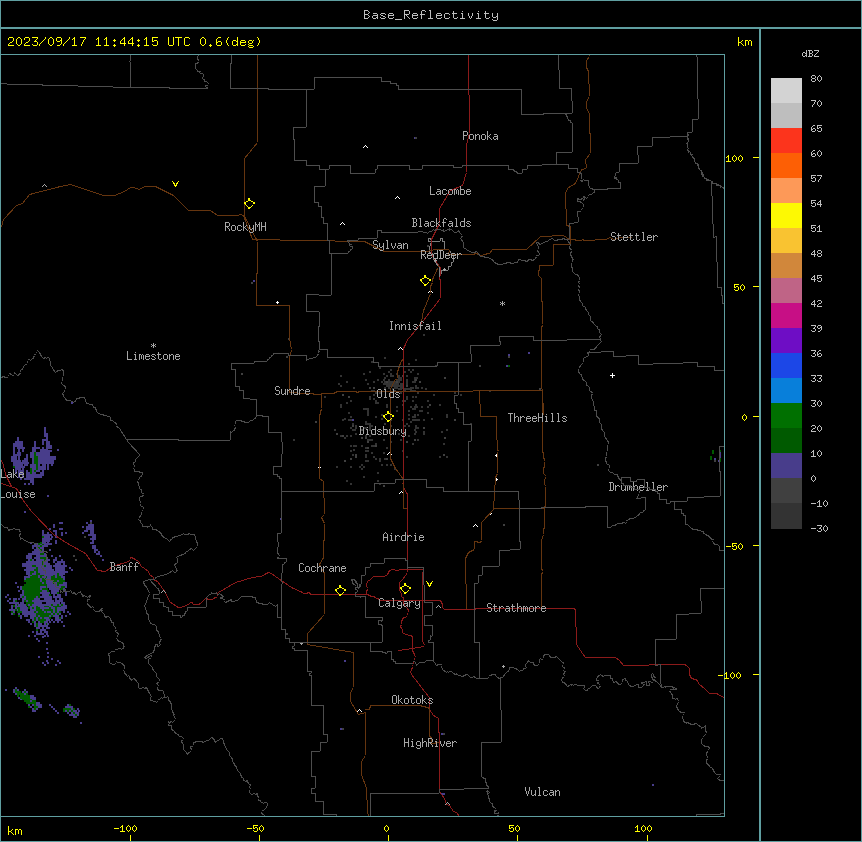Click the Innisfail city label
This screenshot has width=862, height=842.
coord(415,326)
